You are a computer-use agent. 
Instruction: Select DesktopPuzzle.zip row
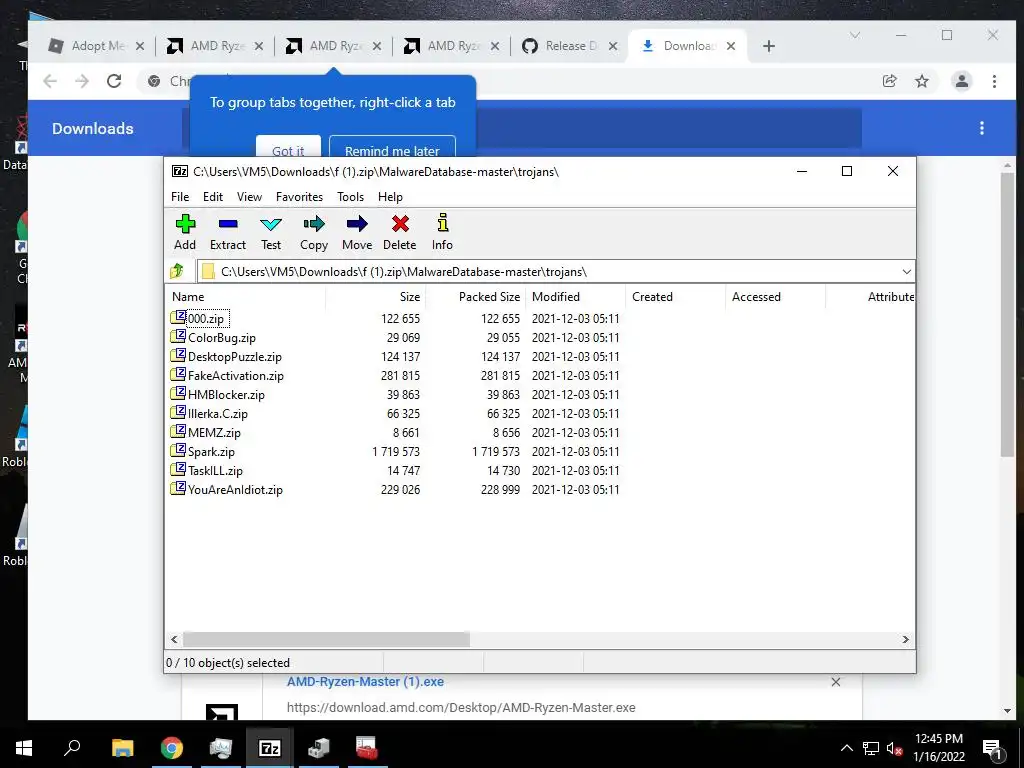click(234, 357)
